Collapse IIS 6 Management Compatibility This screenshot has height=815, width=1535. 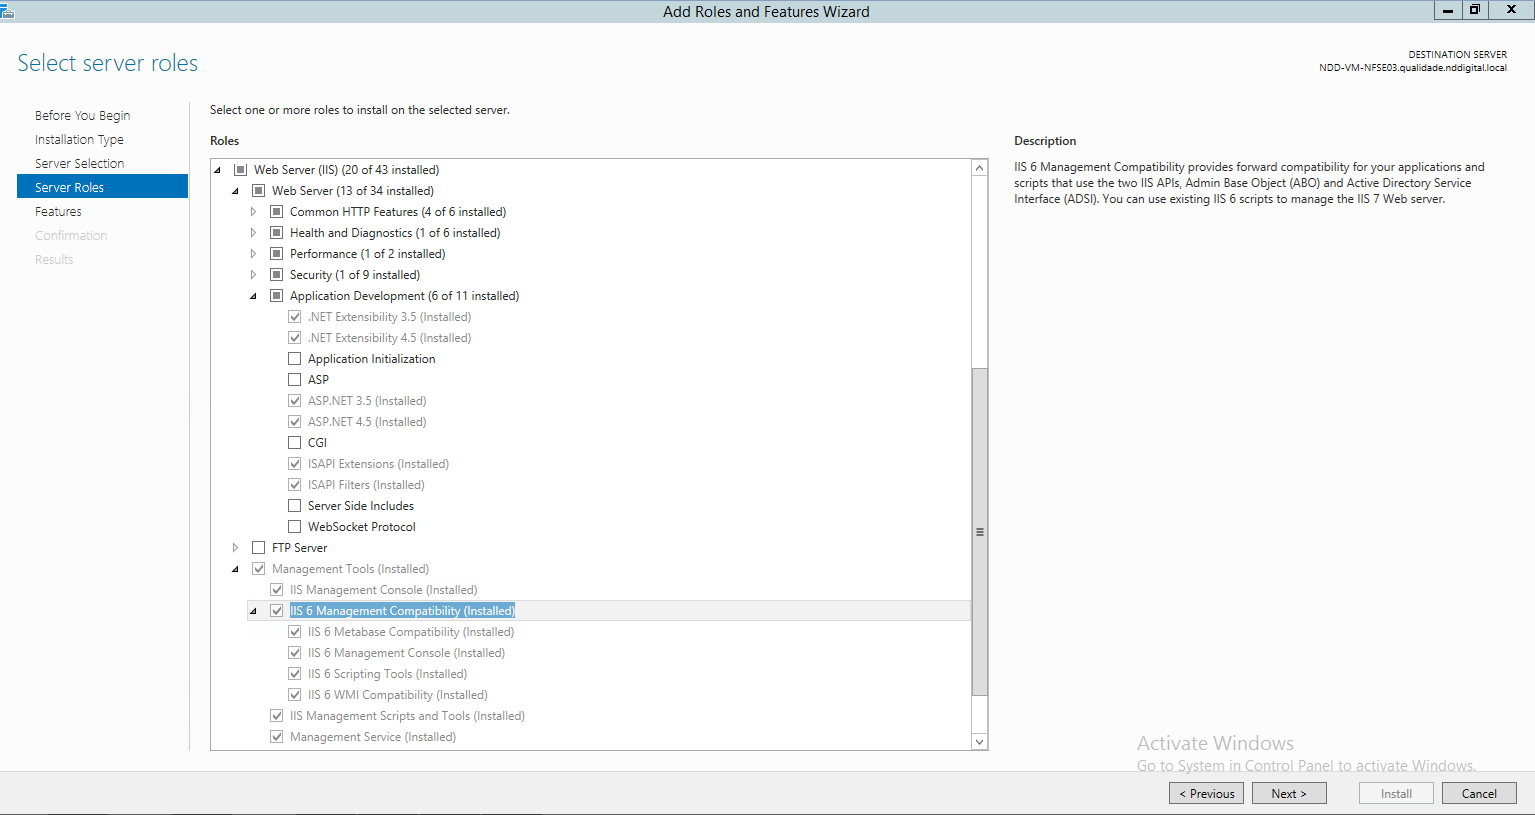coord(253,610)
